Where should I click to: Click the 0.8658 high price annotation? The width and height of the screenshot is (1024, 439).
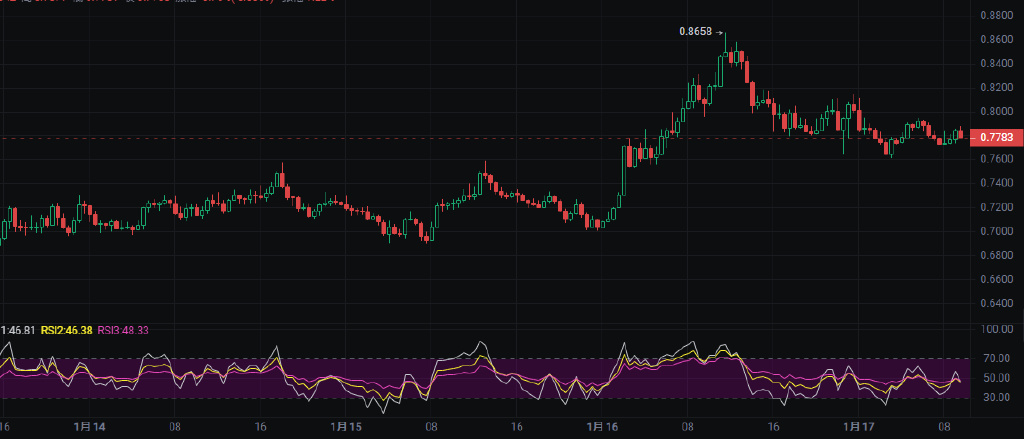pyautogui.click(x=695, y=32)
